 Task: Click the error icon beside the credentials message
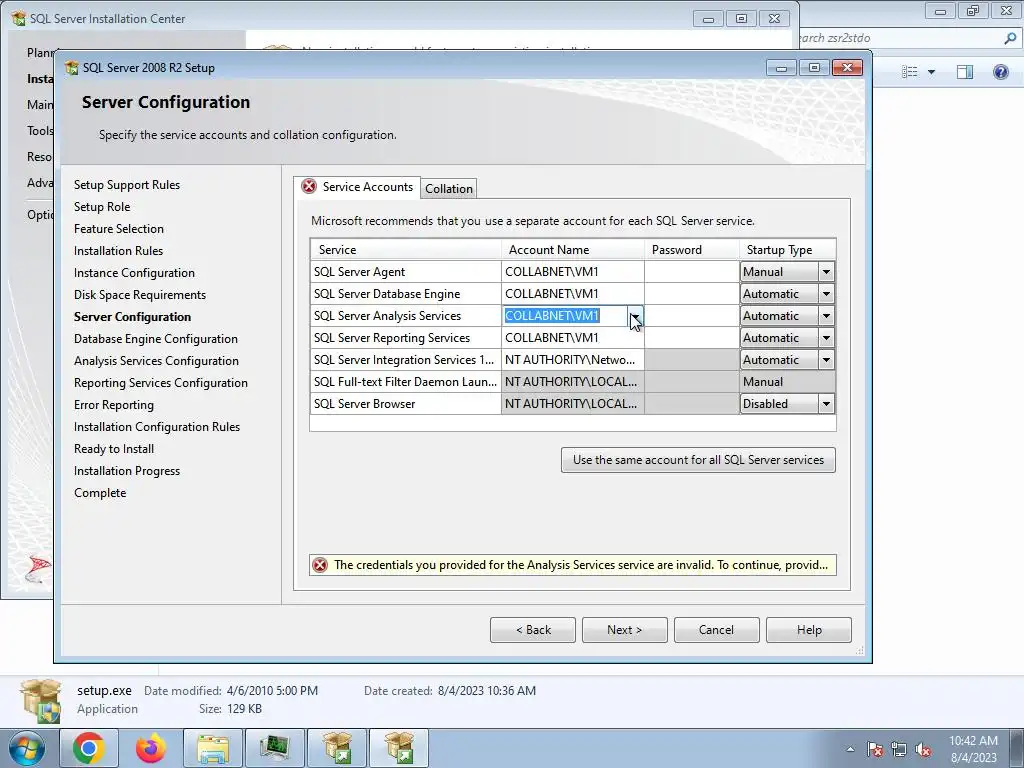click(320, 565)
